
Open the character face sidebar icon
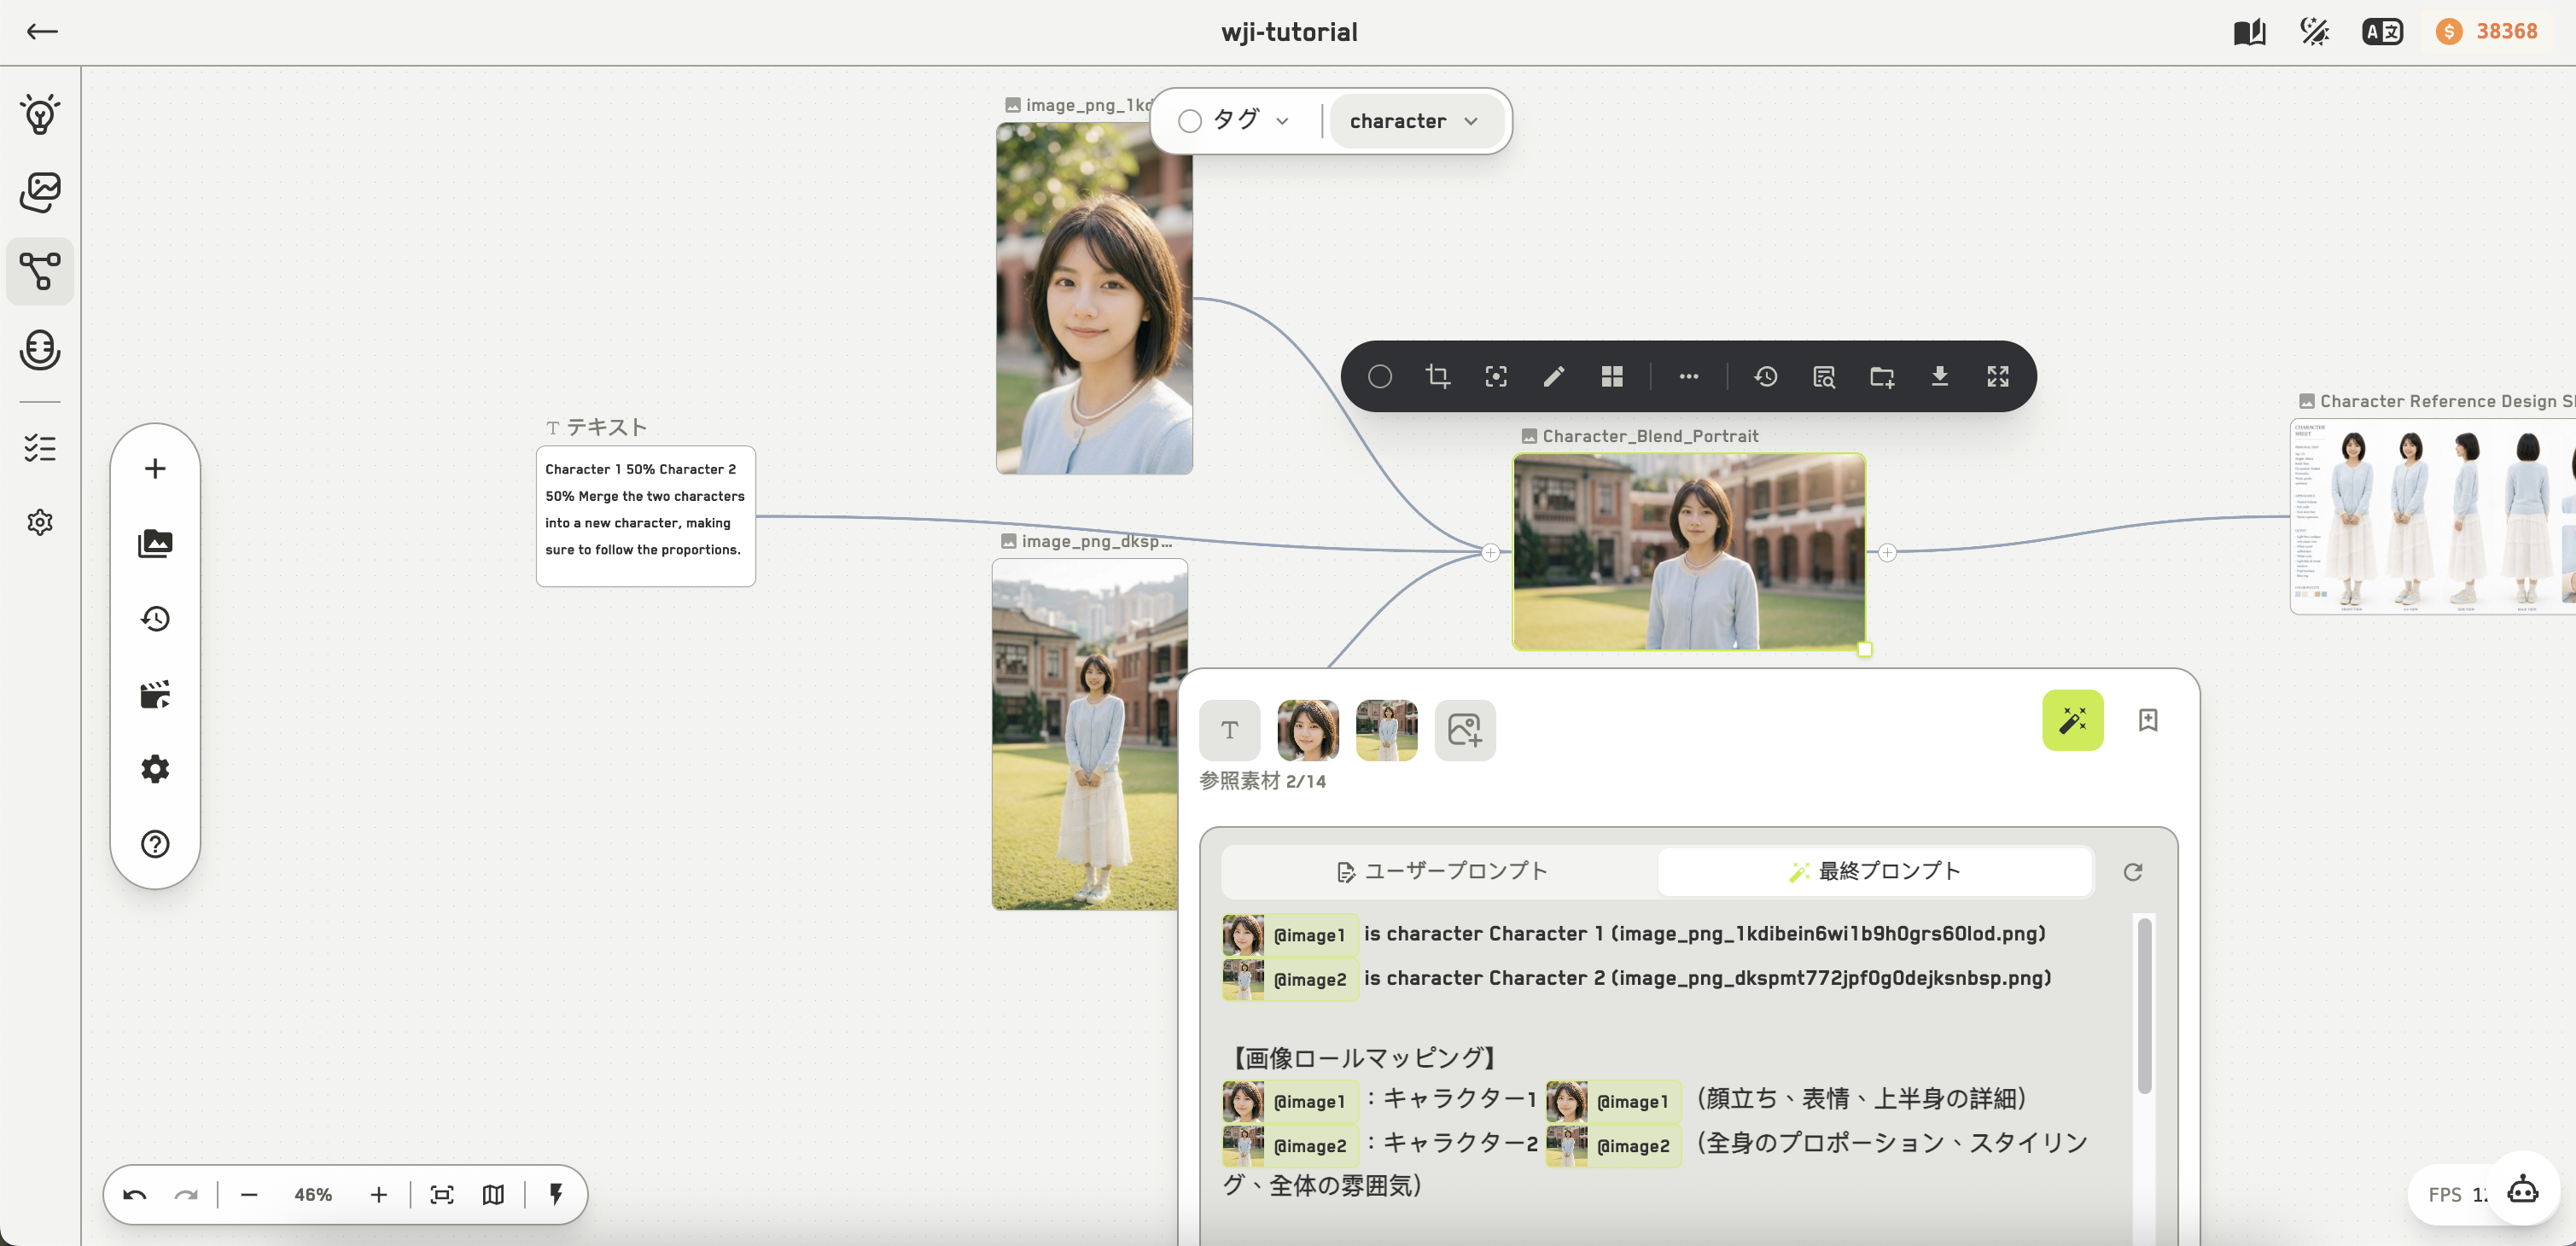pos(40,350)
